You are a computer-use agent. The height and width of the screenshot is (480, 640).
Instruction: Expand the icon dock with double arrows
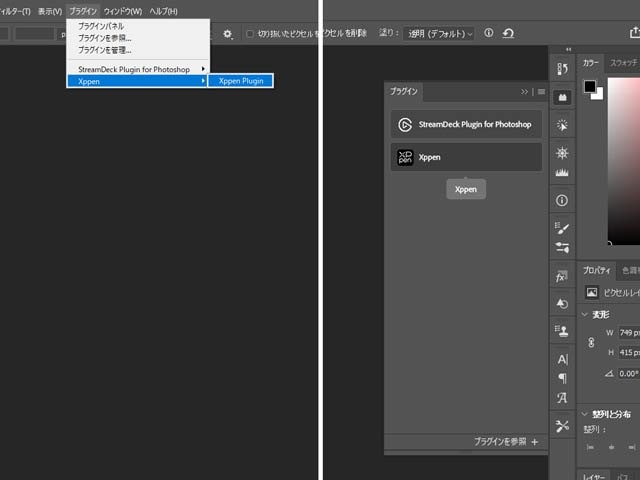[568, 50]
